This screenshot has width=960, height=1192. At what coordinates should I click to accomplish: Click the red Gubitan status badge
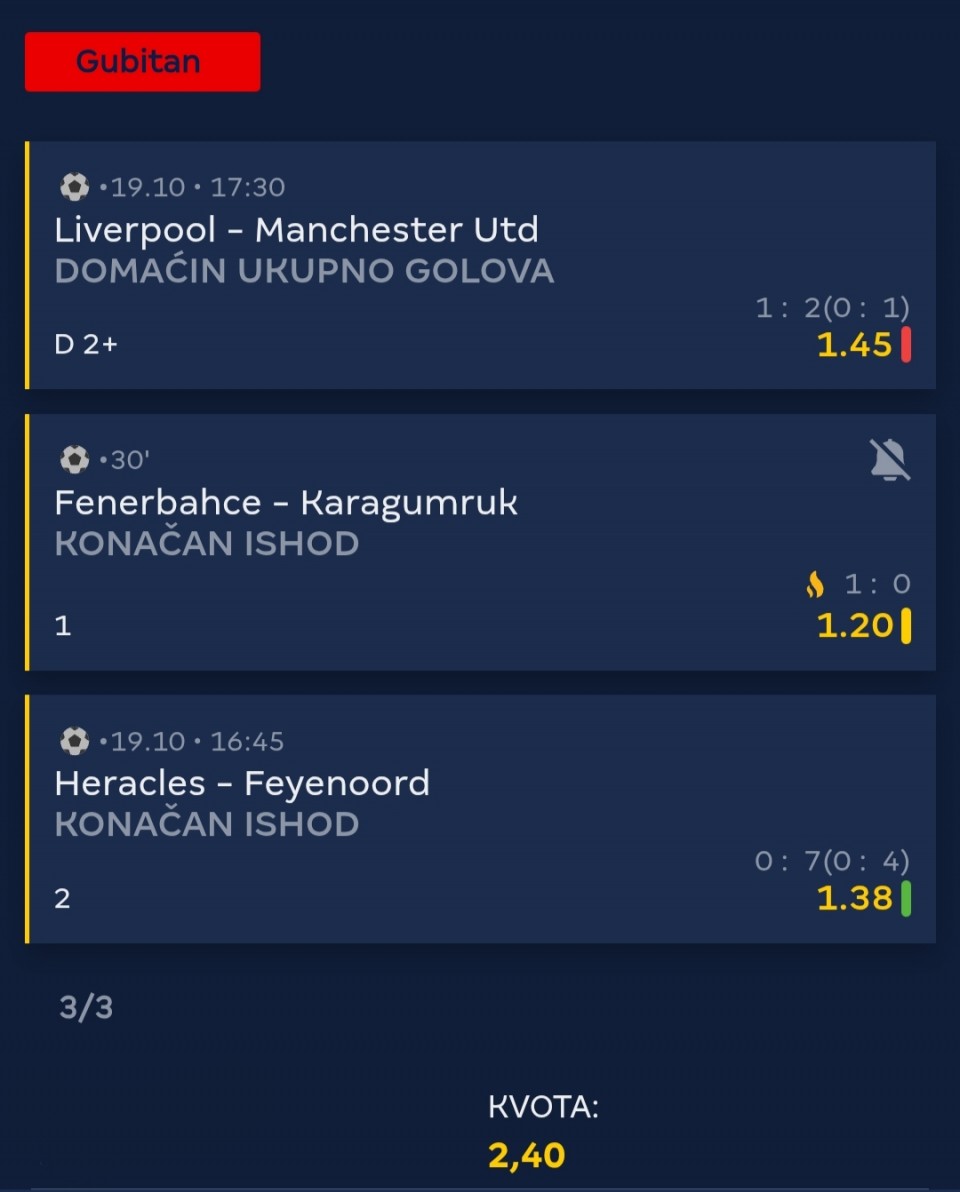[x=142, y=62]
